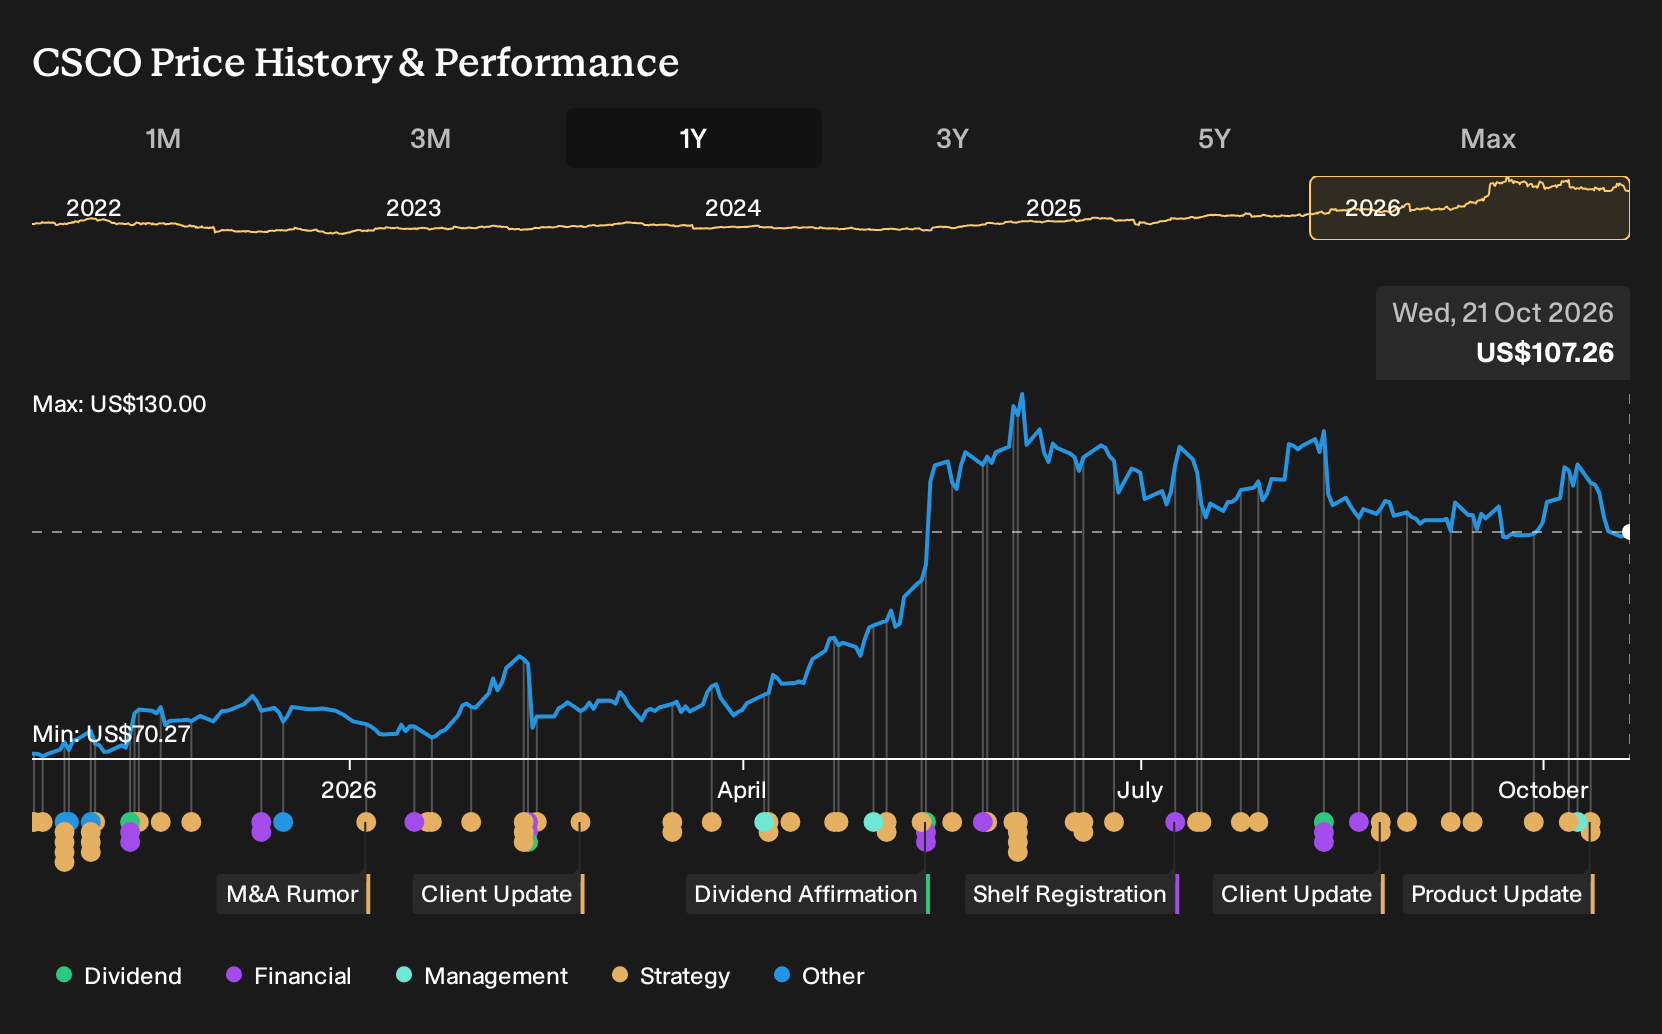Click the 'July' axis label
Screen dimensions: 1662x1034
coord(1140,790)
